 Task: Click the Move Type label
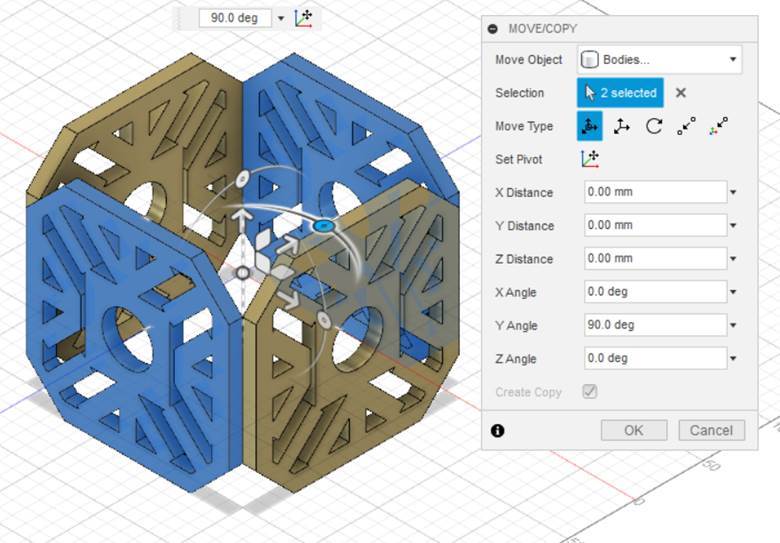524,126
